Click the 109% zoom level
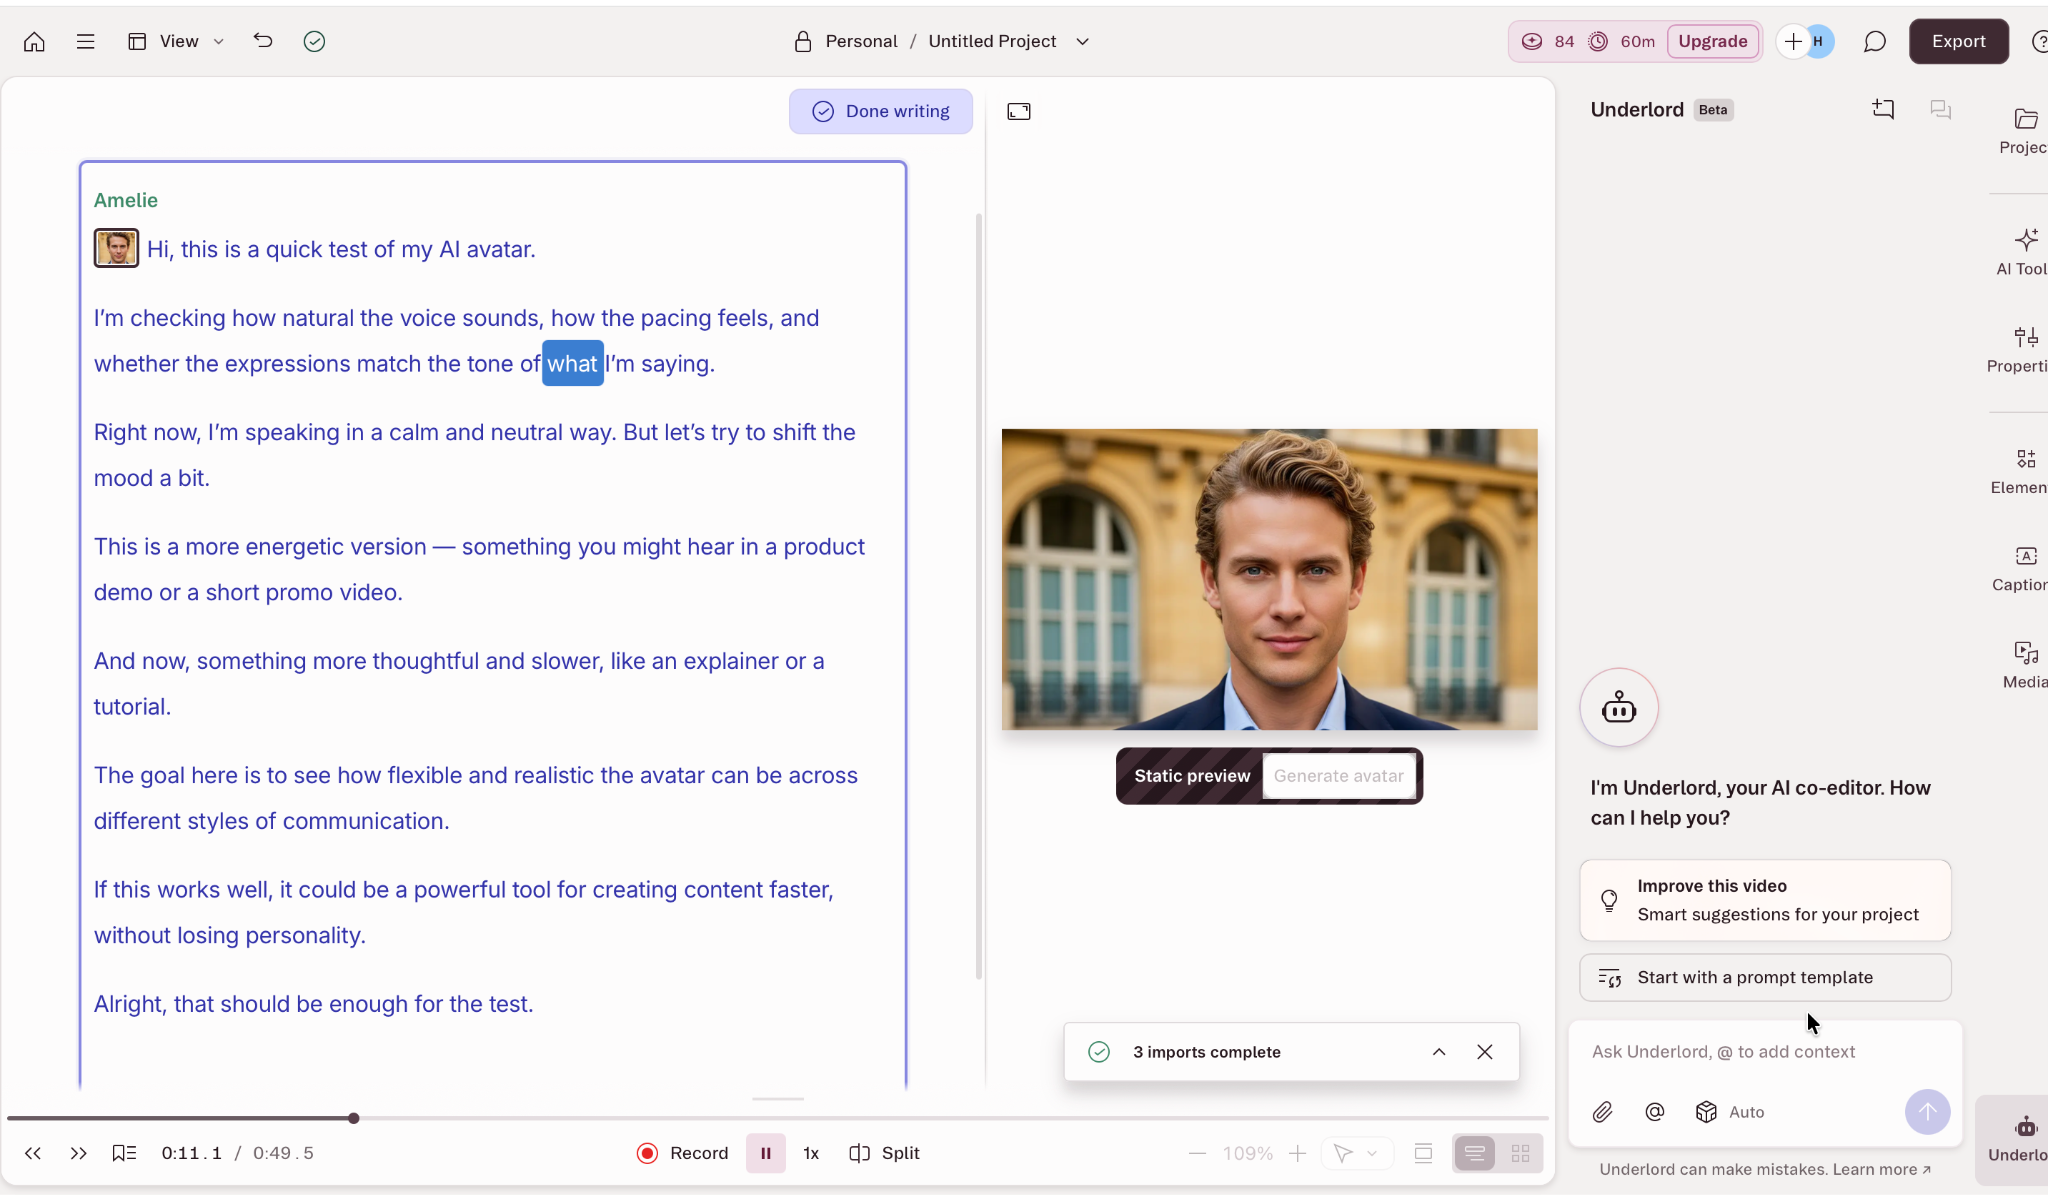This screenshot has height=1195, width=2048. click(x=1247, y=1153)
